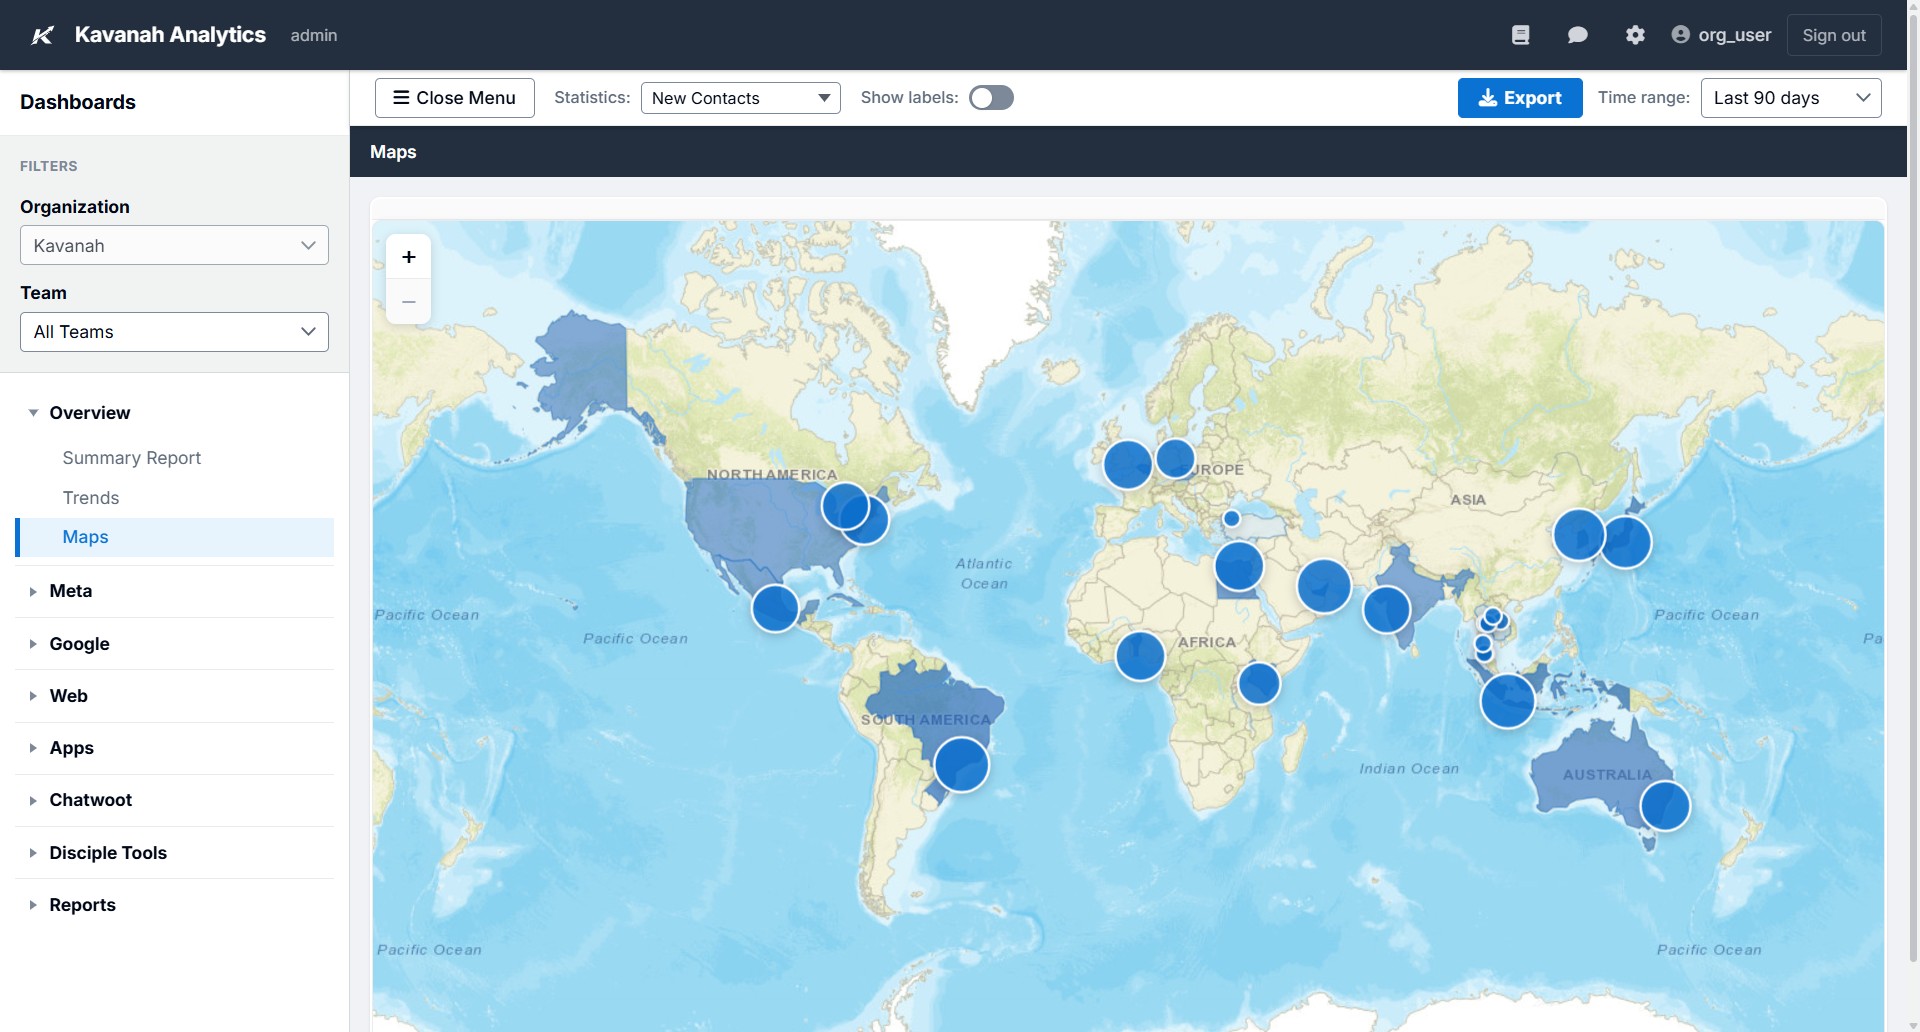The height and width of the screenshot is (1032, 1920).
Task: Click the Kavanah Analytics logo icon
Action: [x=42, y=35]
